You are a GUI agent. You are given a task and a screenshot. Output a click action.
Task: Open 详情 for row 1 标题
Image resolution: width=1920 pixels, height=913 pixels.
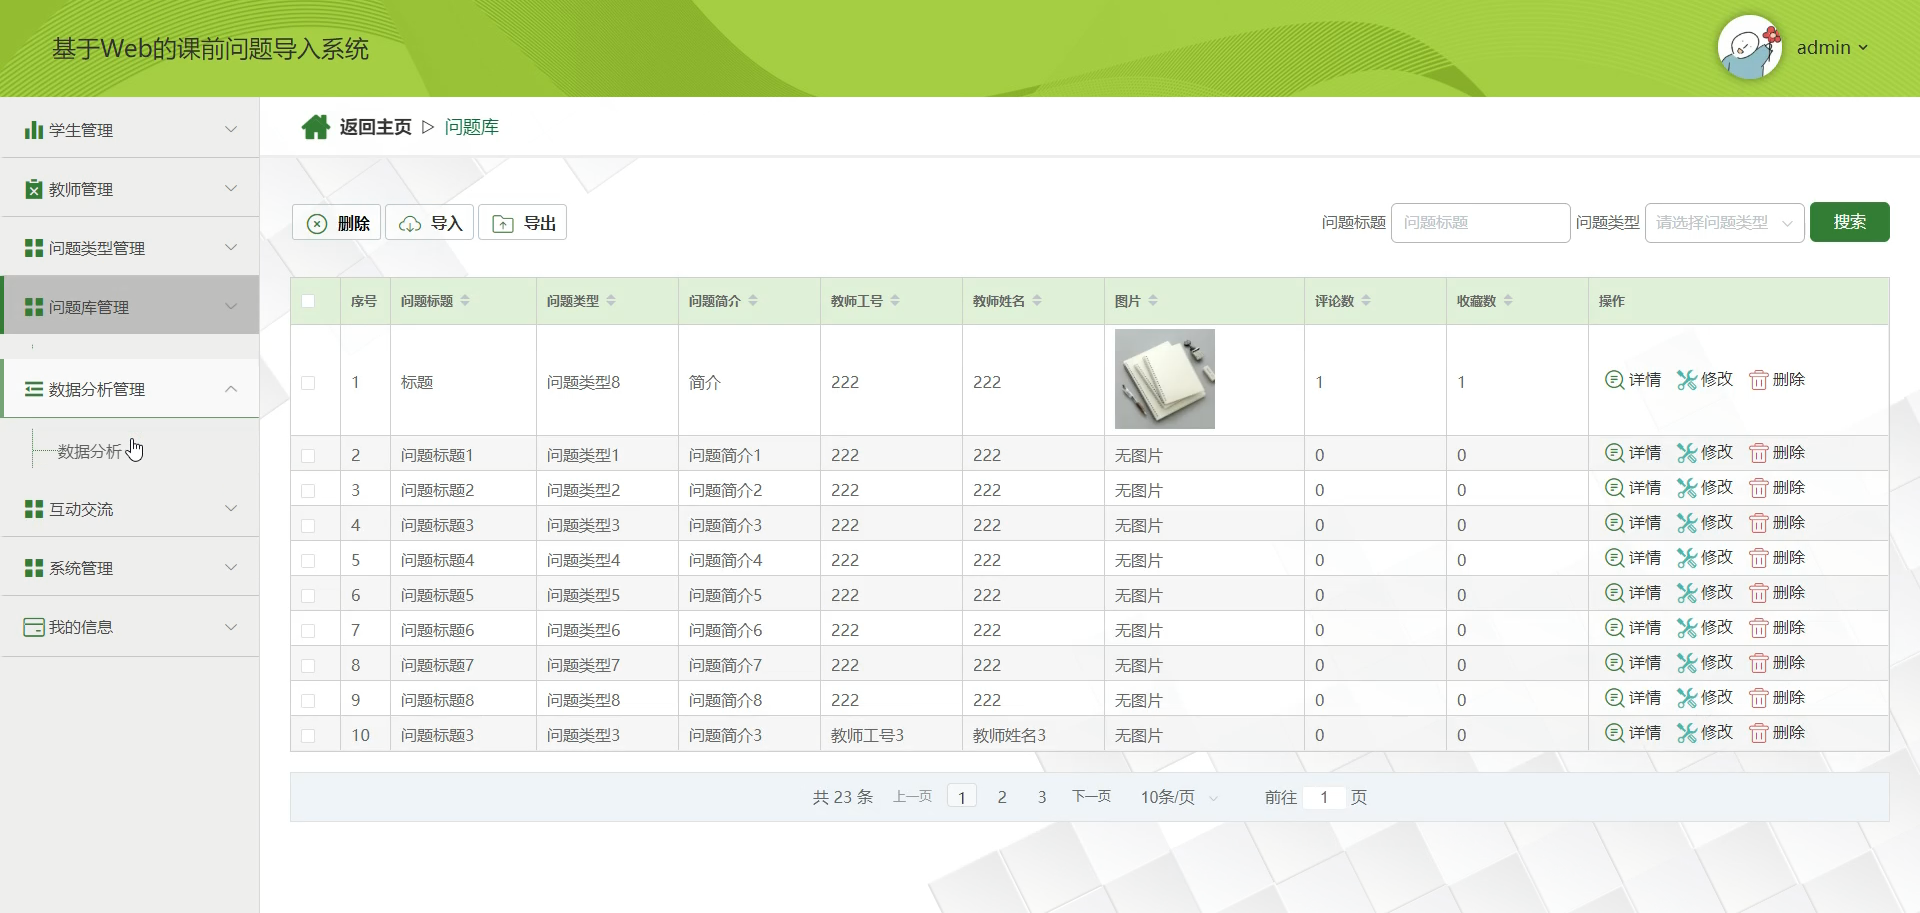[x=1633, y=380]
